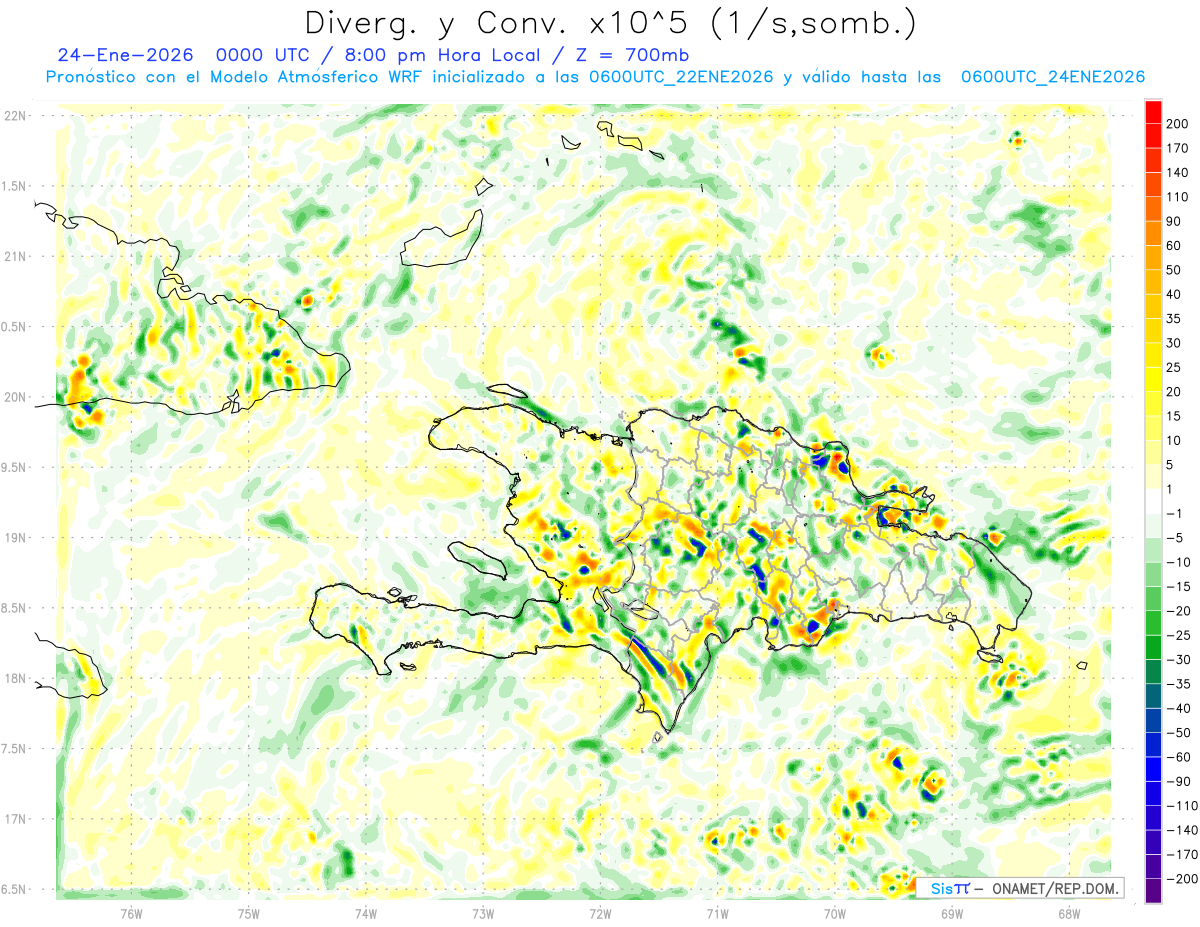The height and width of the screenshot is (927, 1200).
Task: Click the '22N' latitude label
Action: 14,115
